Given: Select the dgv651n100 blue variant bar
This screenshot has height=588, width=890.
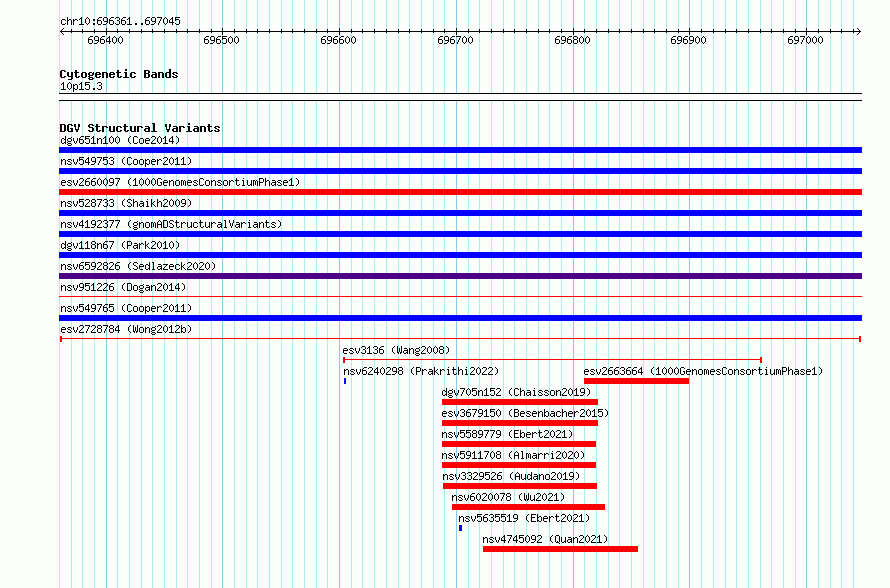Looking at the screenshot, I should point(460,150).
